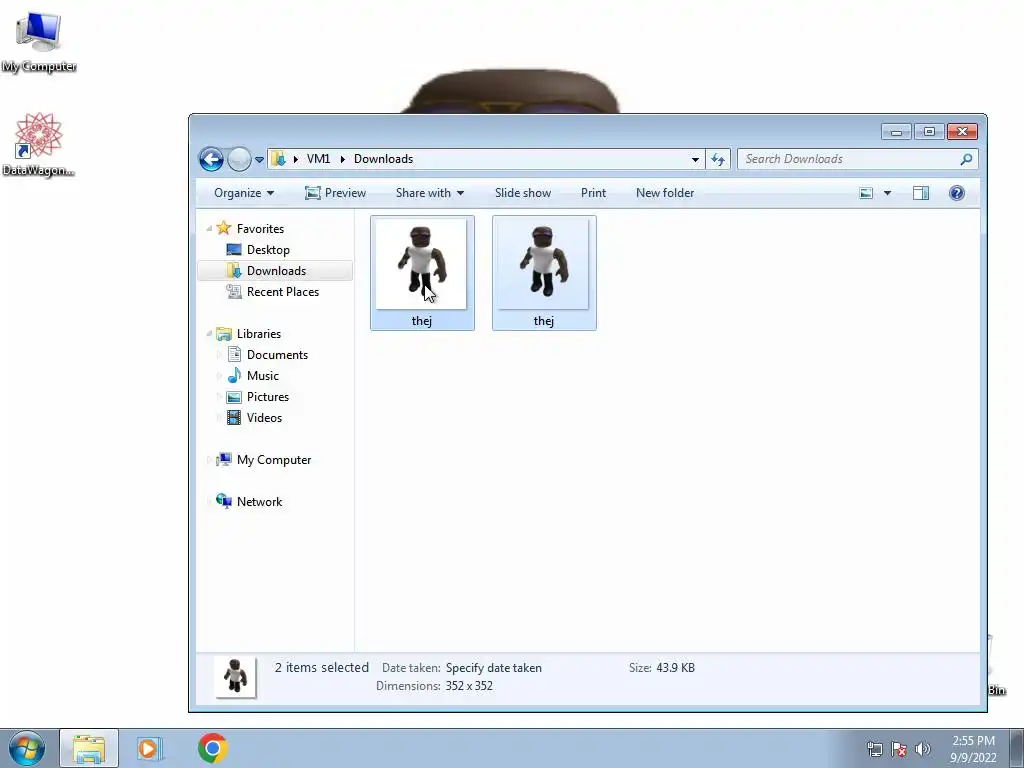Open the volume speaker tray icon
The width and height of the screenshot is (1024, 768).
(x=923, y=749)
